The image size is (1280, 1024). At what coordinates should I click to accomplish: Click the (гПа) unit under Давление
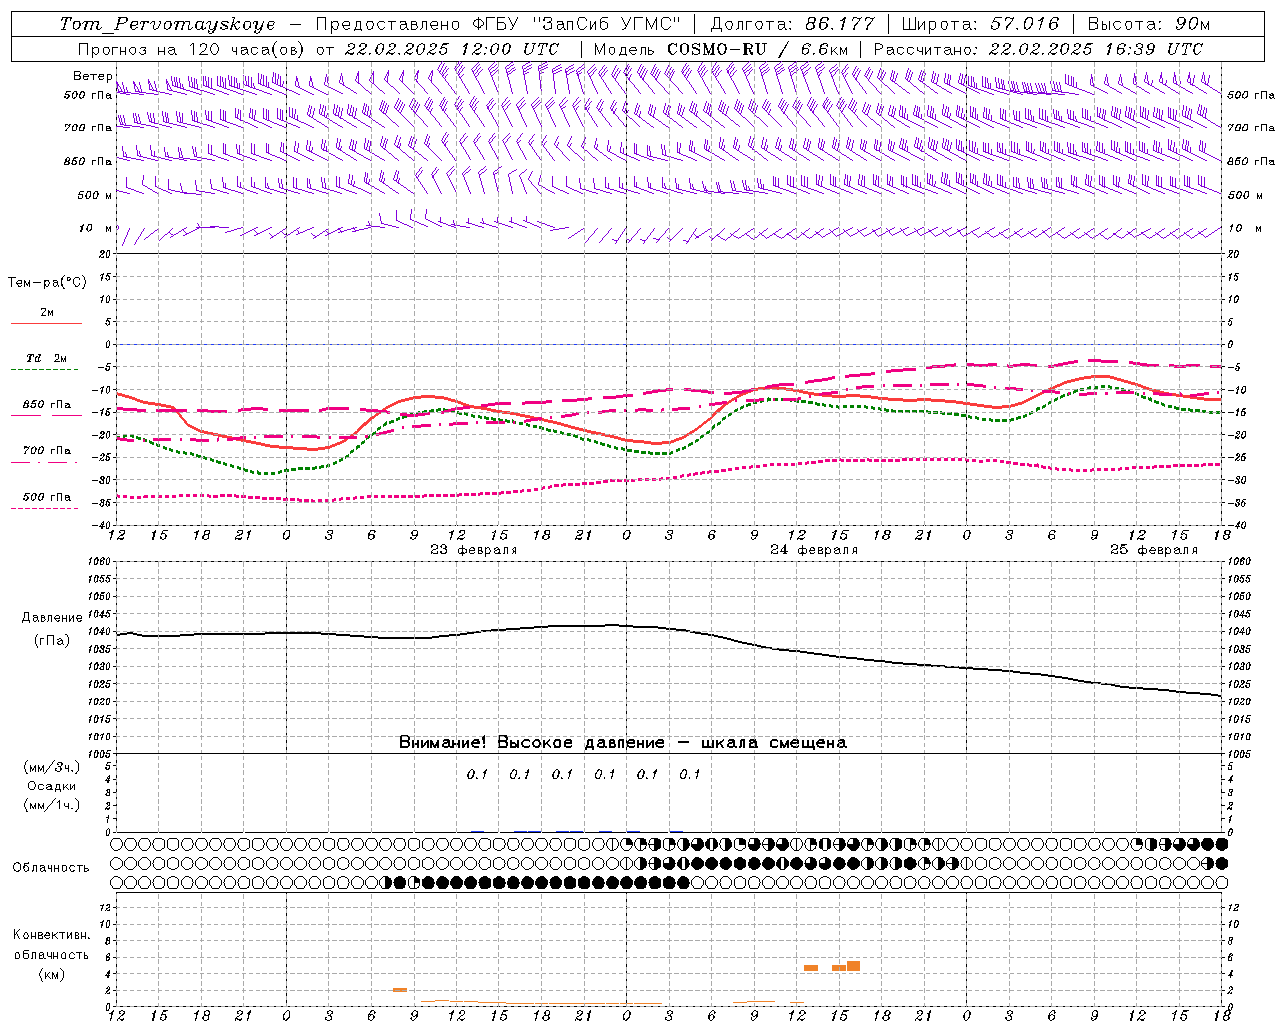tap(52, 640)
